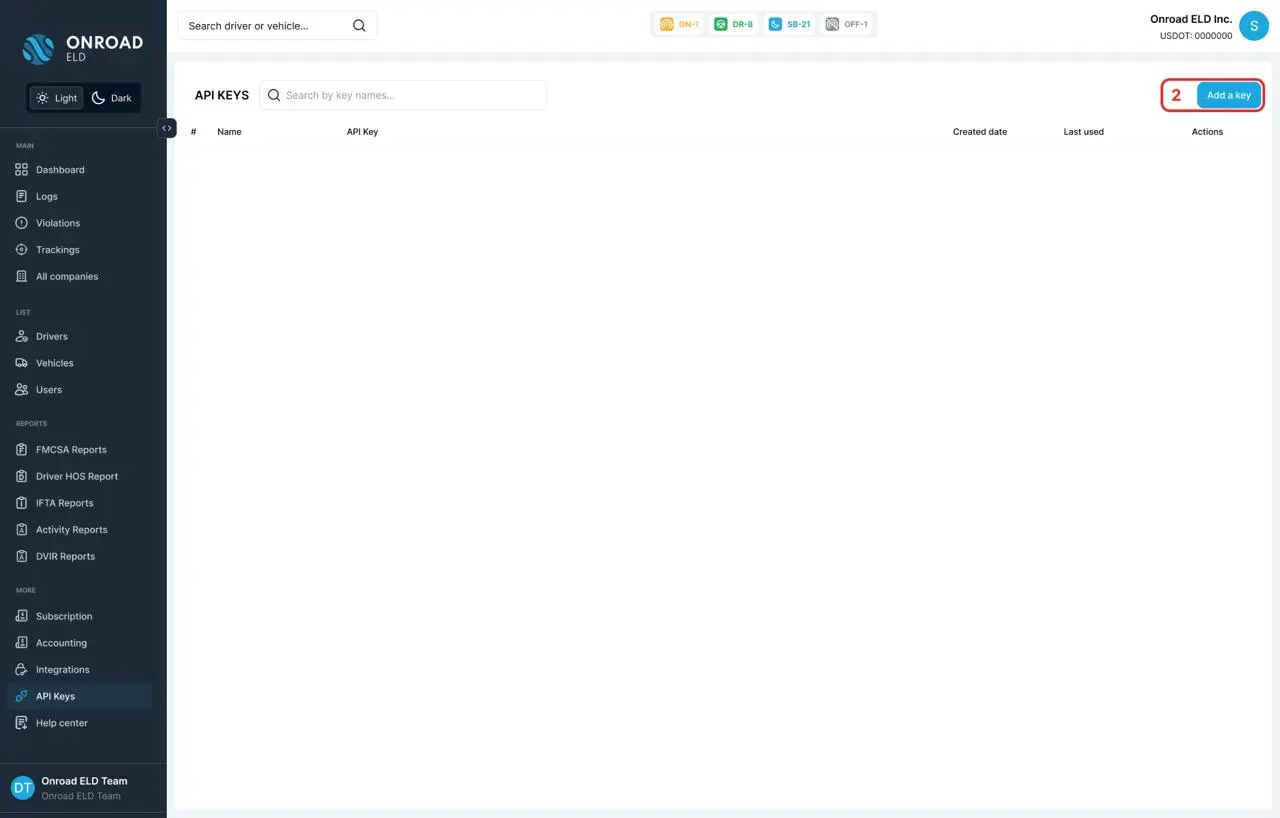1280x818 pixels.
Task: Switch to Light theme
Action: pyautogui.click(x=56, y=98)
